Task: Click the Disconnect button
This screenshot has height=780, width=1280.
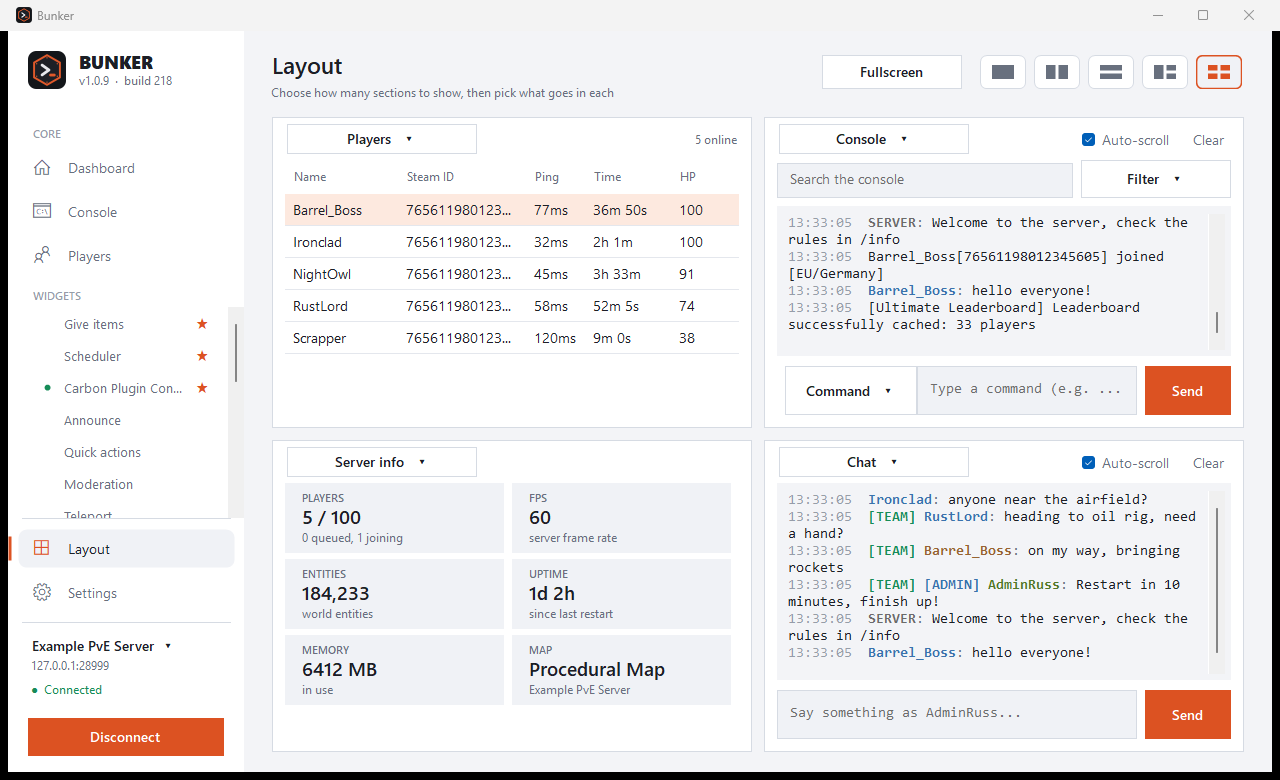Action: pyautogui.click(x=126, y=737)
